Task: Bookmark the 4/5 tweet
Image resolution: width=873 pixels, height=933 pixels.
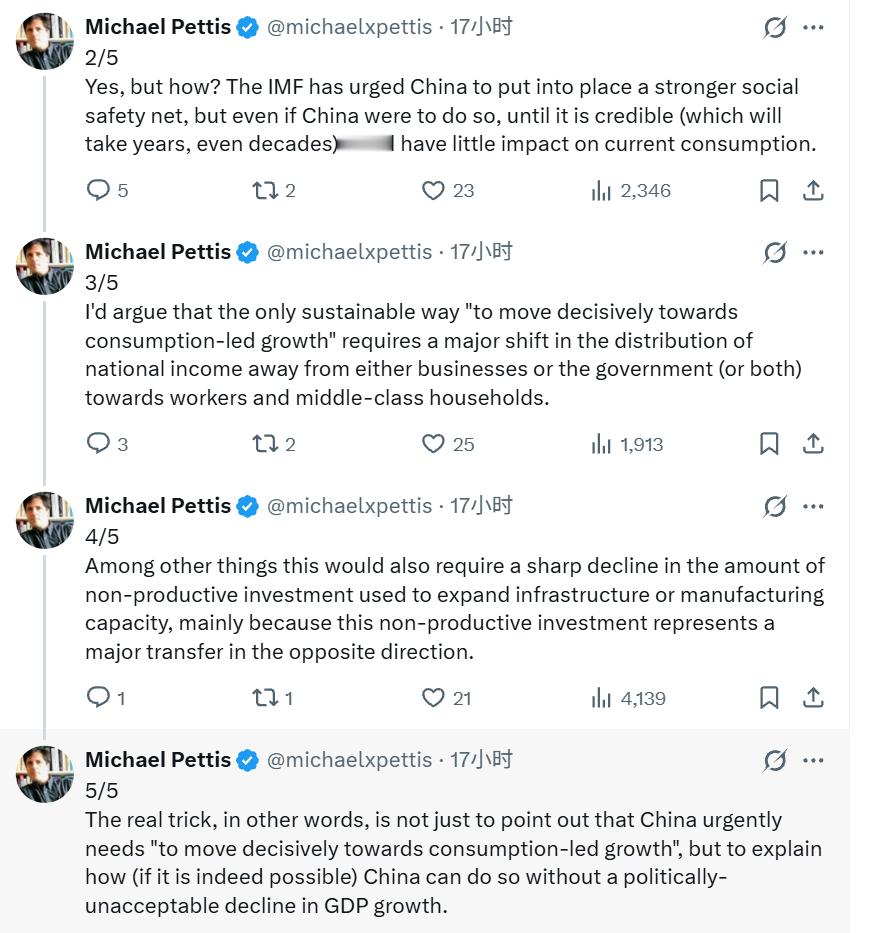Action: click(x=769, y=698)
